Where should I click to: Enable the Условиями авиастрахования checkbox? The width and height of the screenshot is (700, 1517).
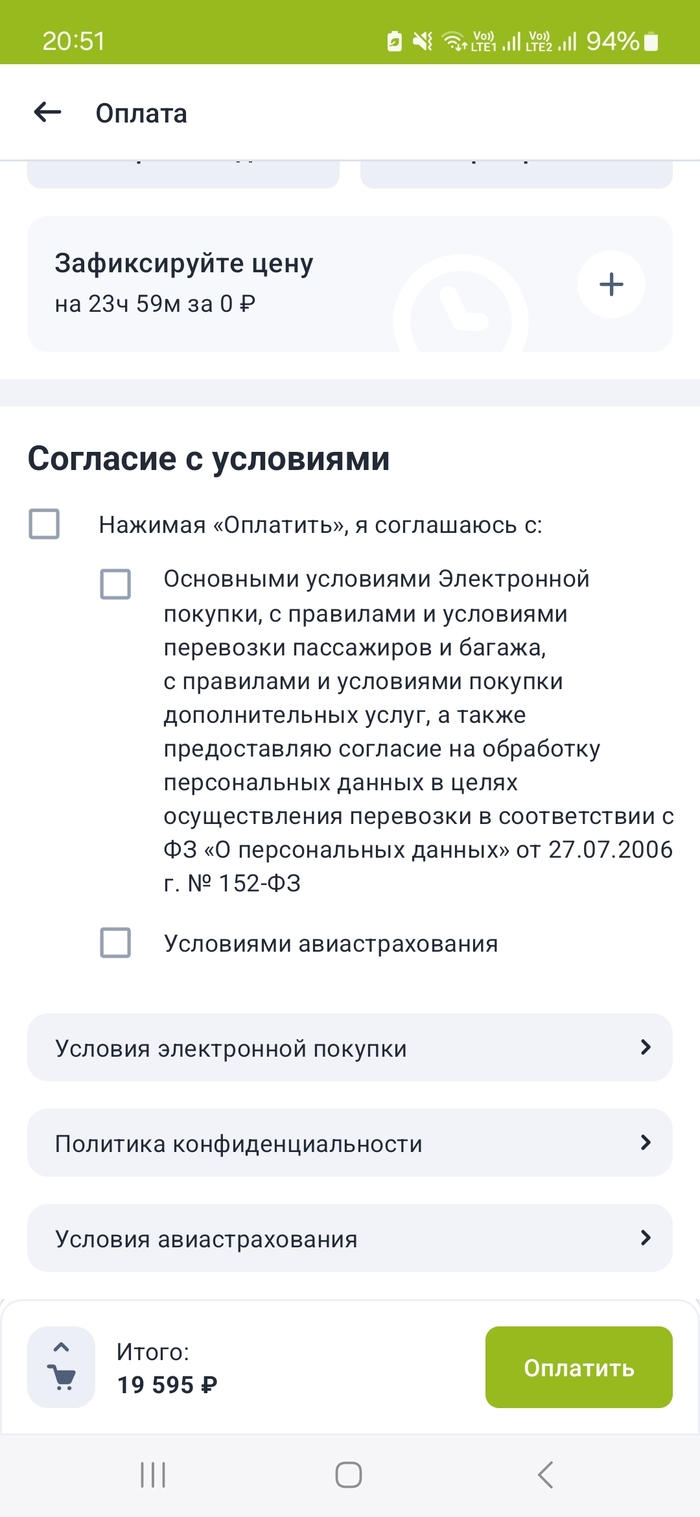(115, 942)
